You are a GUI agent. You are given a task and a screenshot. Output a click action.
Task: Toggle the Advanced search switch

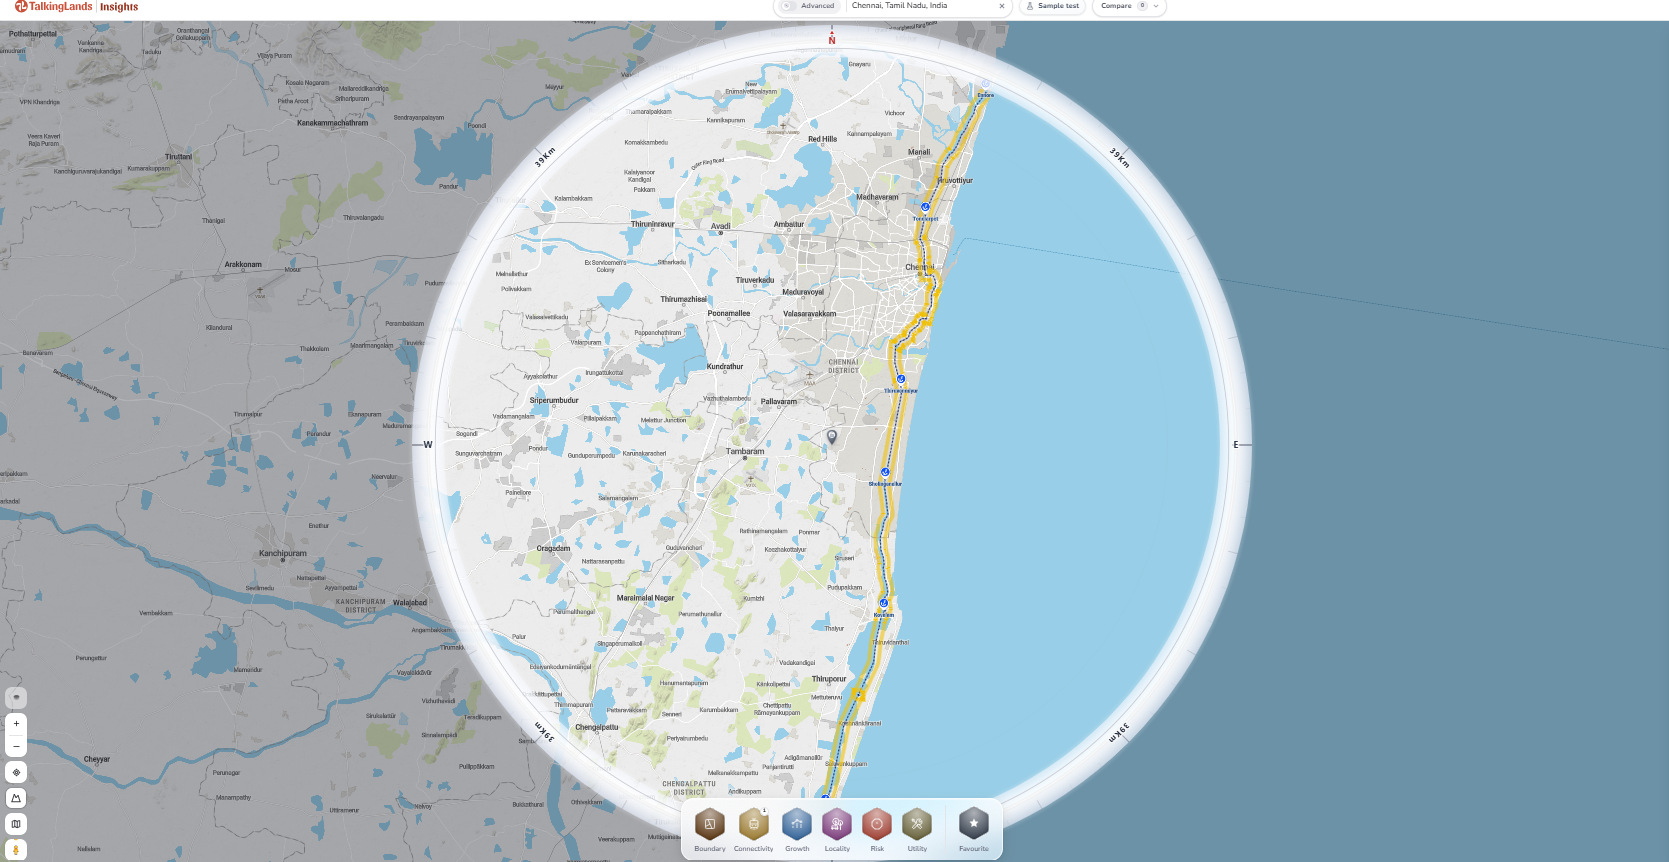pos(788,6)
